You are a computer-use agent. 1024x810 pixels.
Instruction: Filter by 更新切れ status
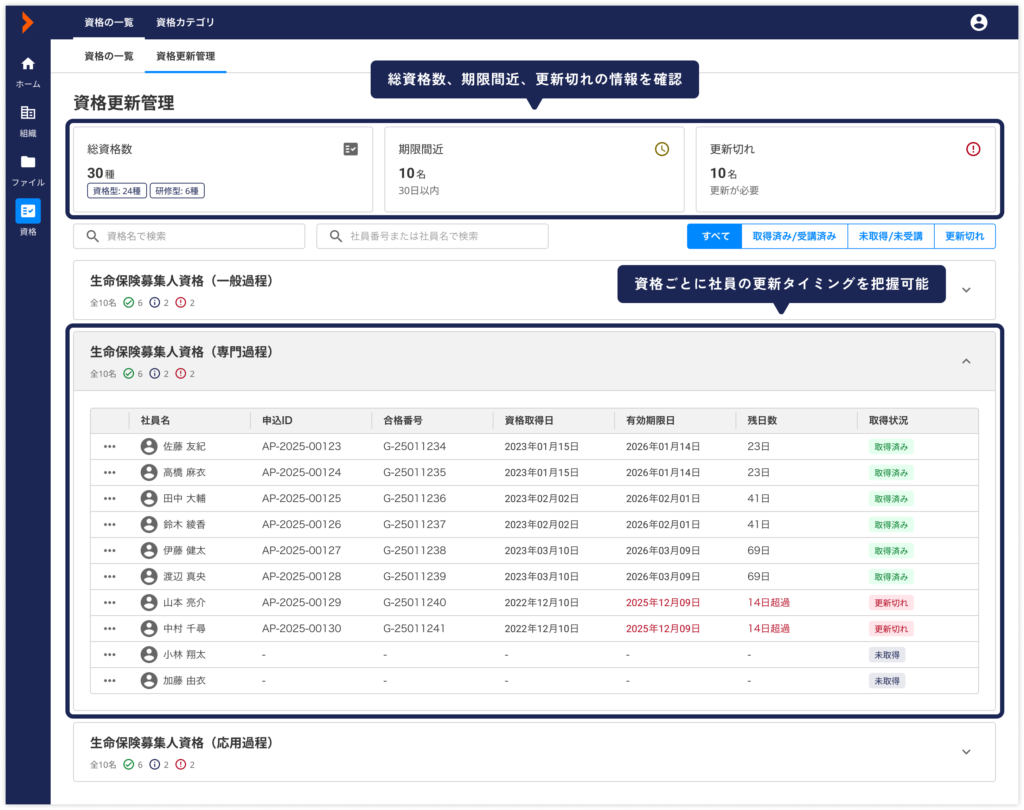964,236
